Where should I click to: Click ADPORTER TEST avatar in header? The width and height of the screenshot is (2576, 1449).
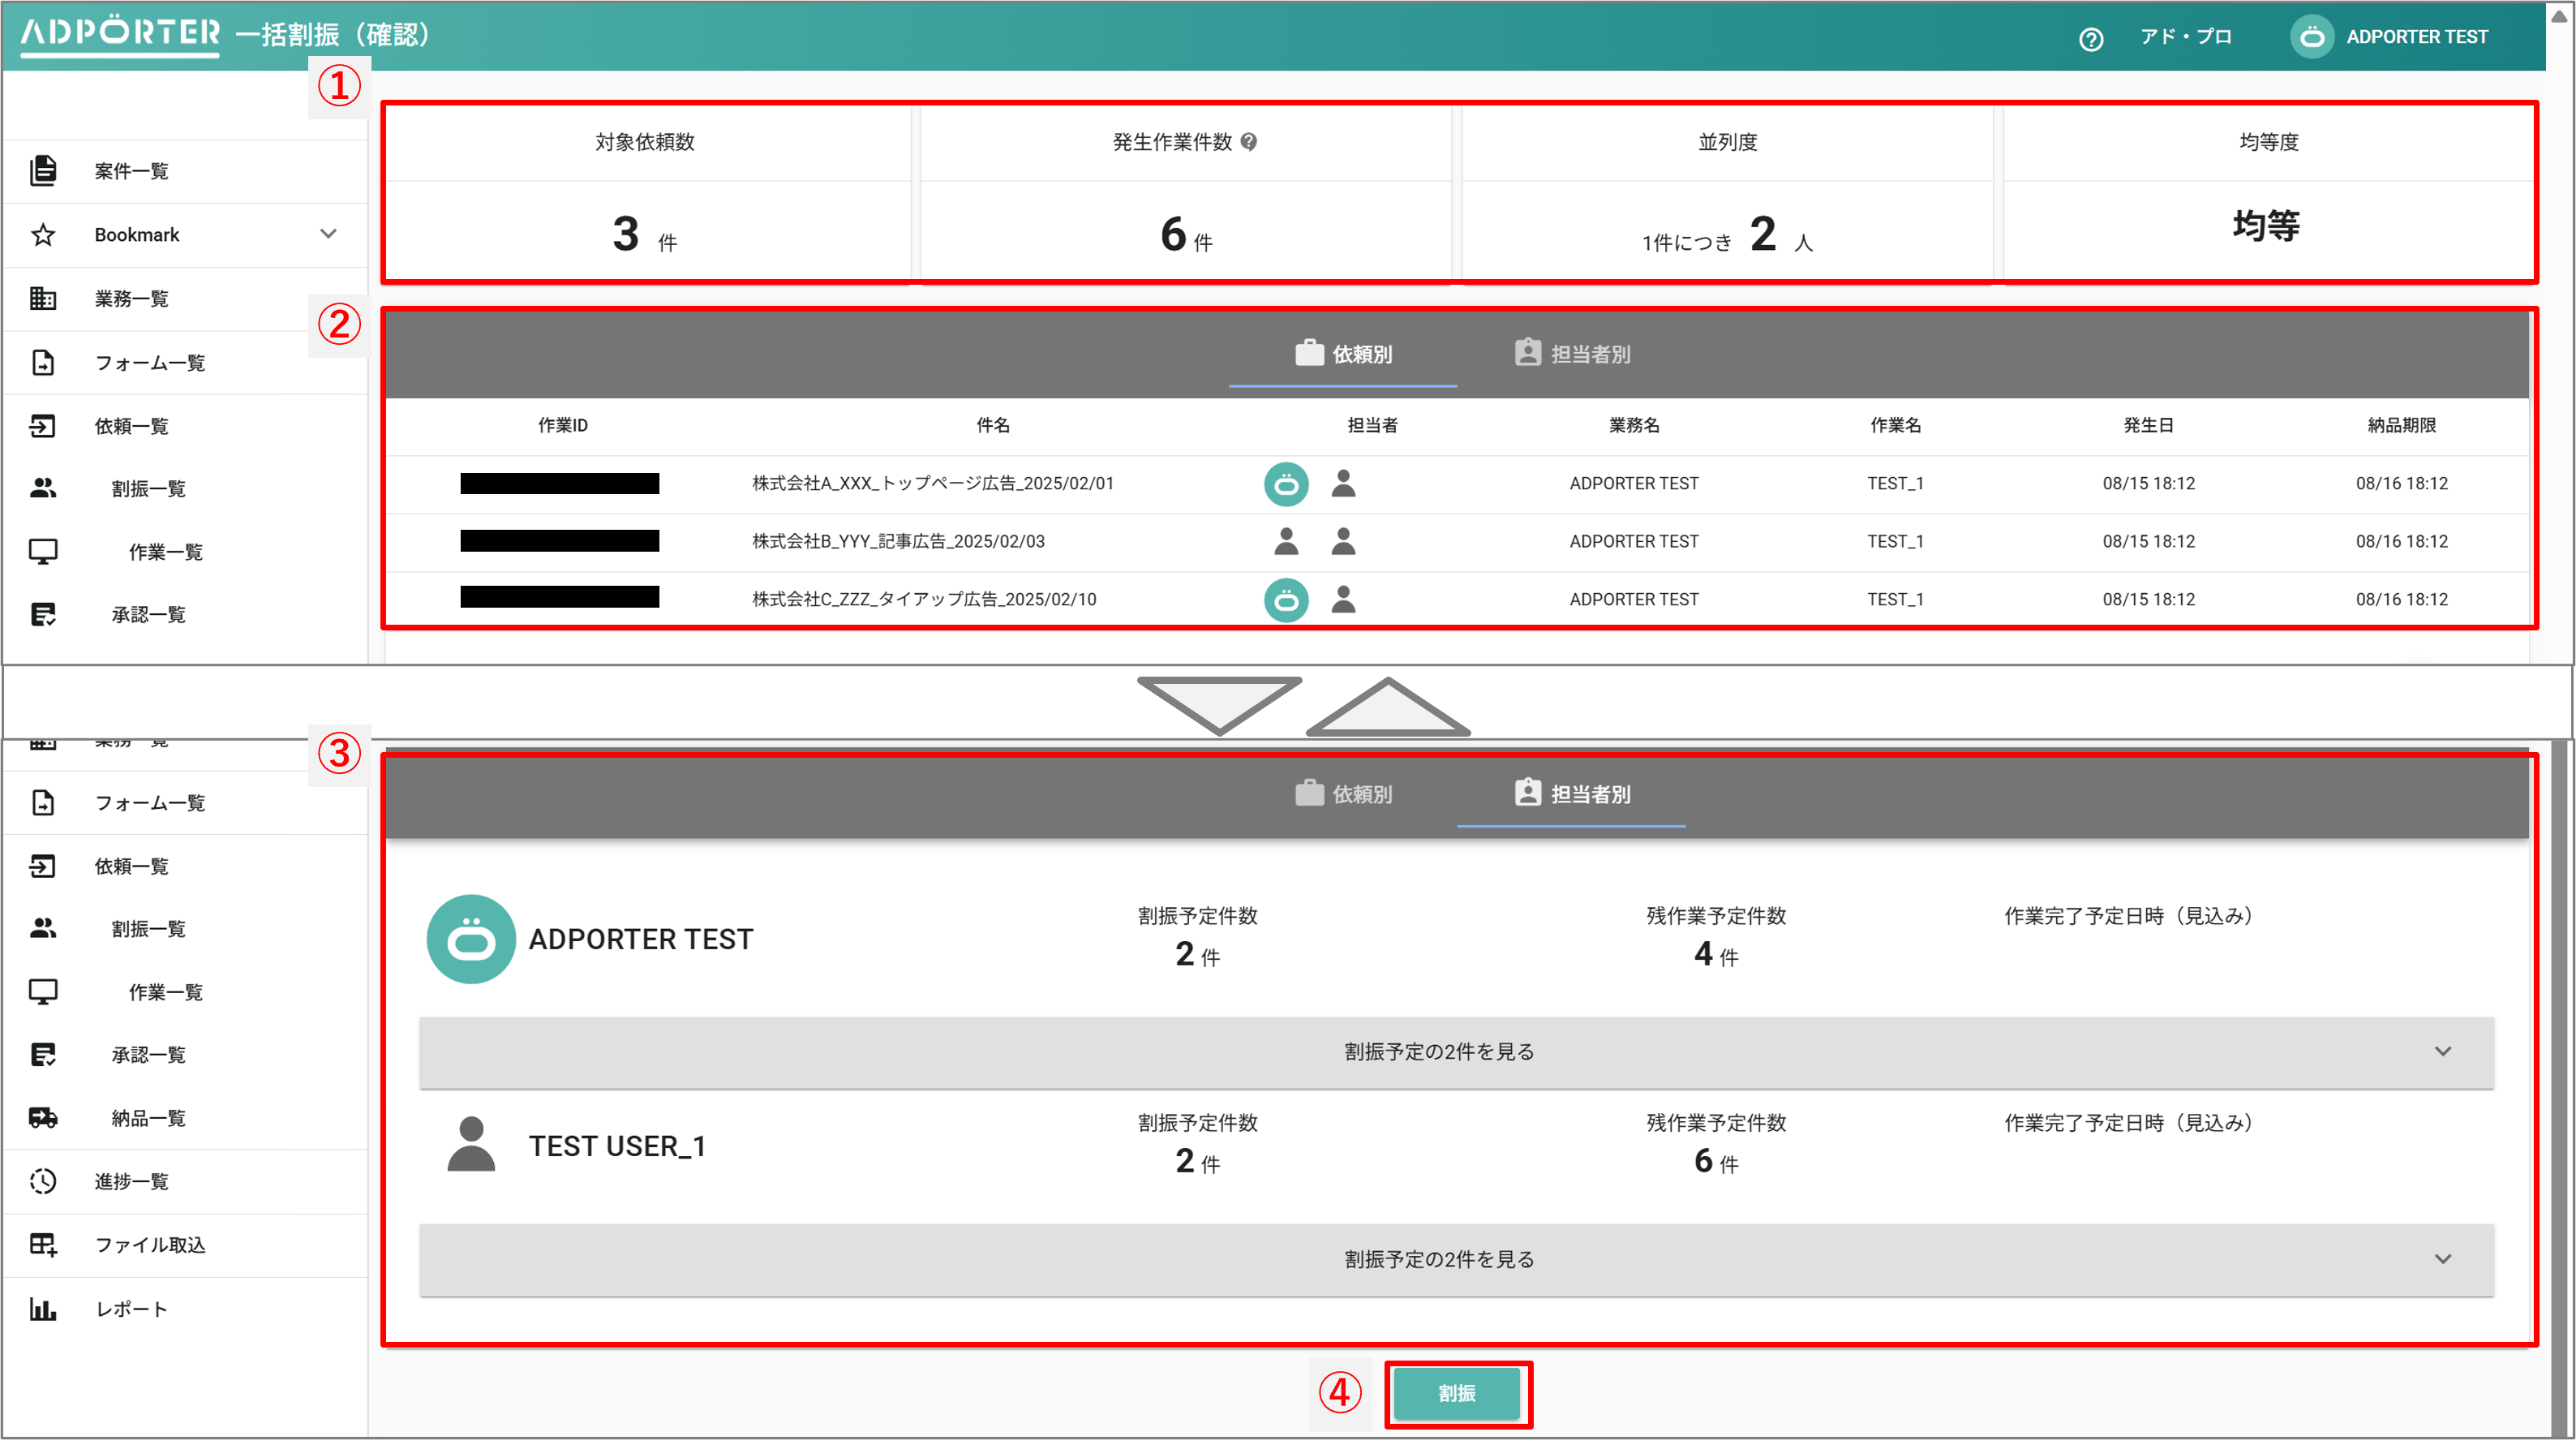coord(2312,37)
